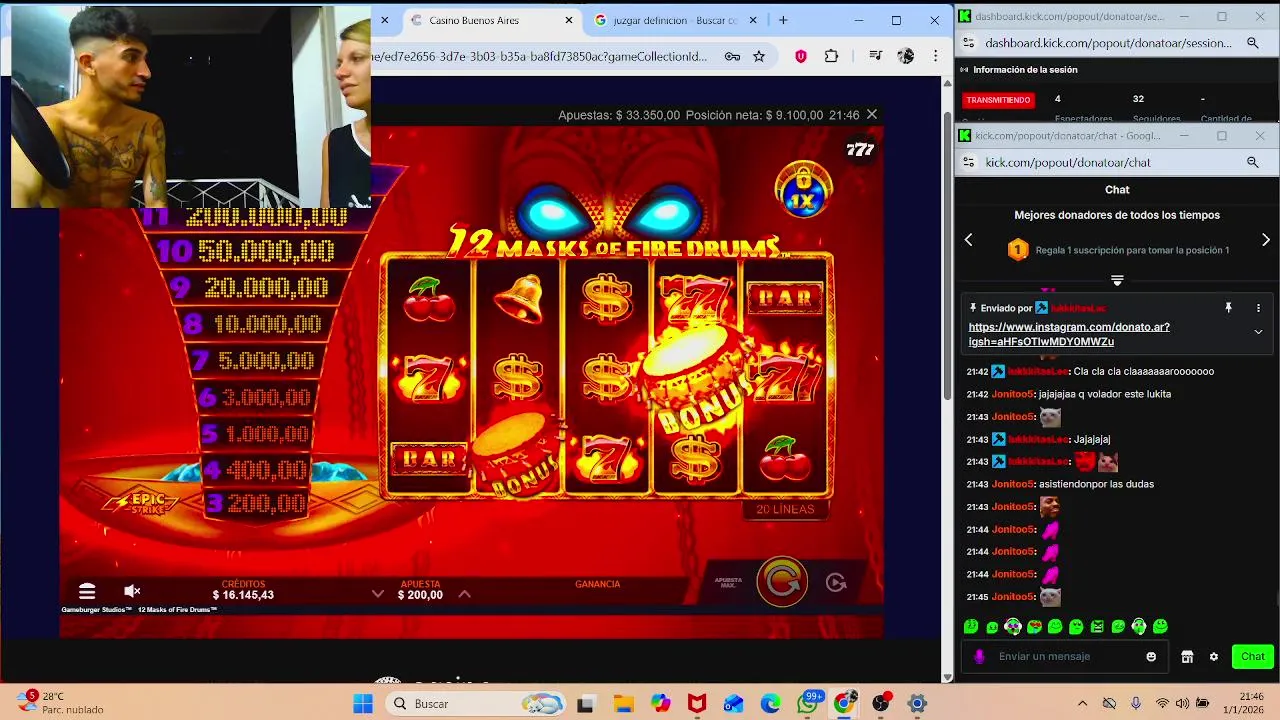Open saved password key icon
The width and height of the screenshot is (1280, 720).
(732, 56)
